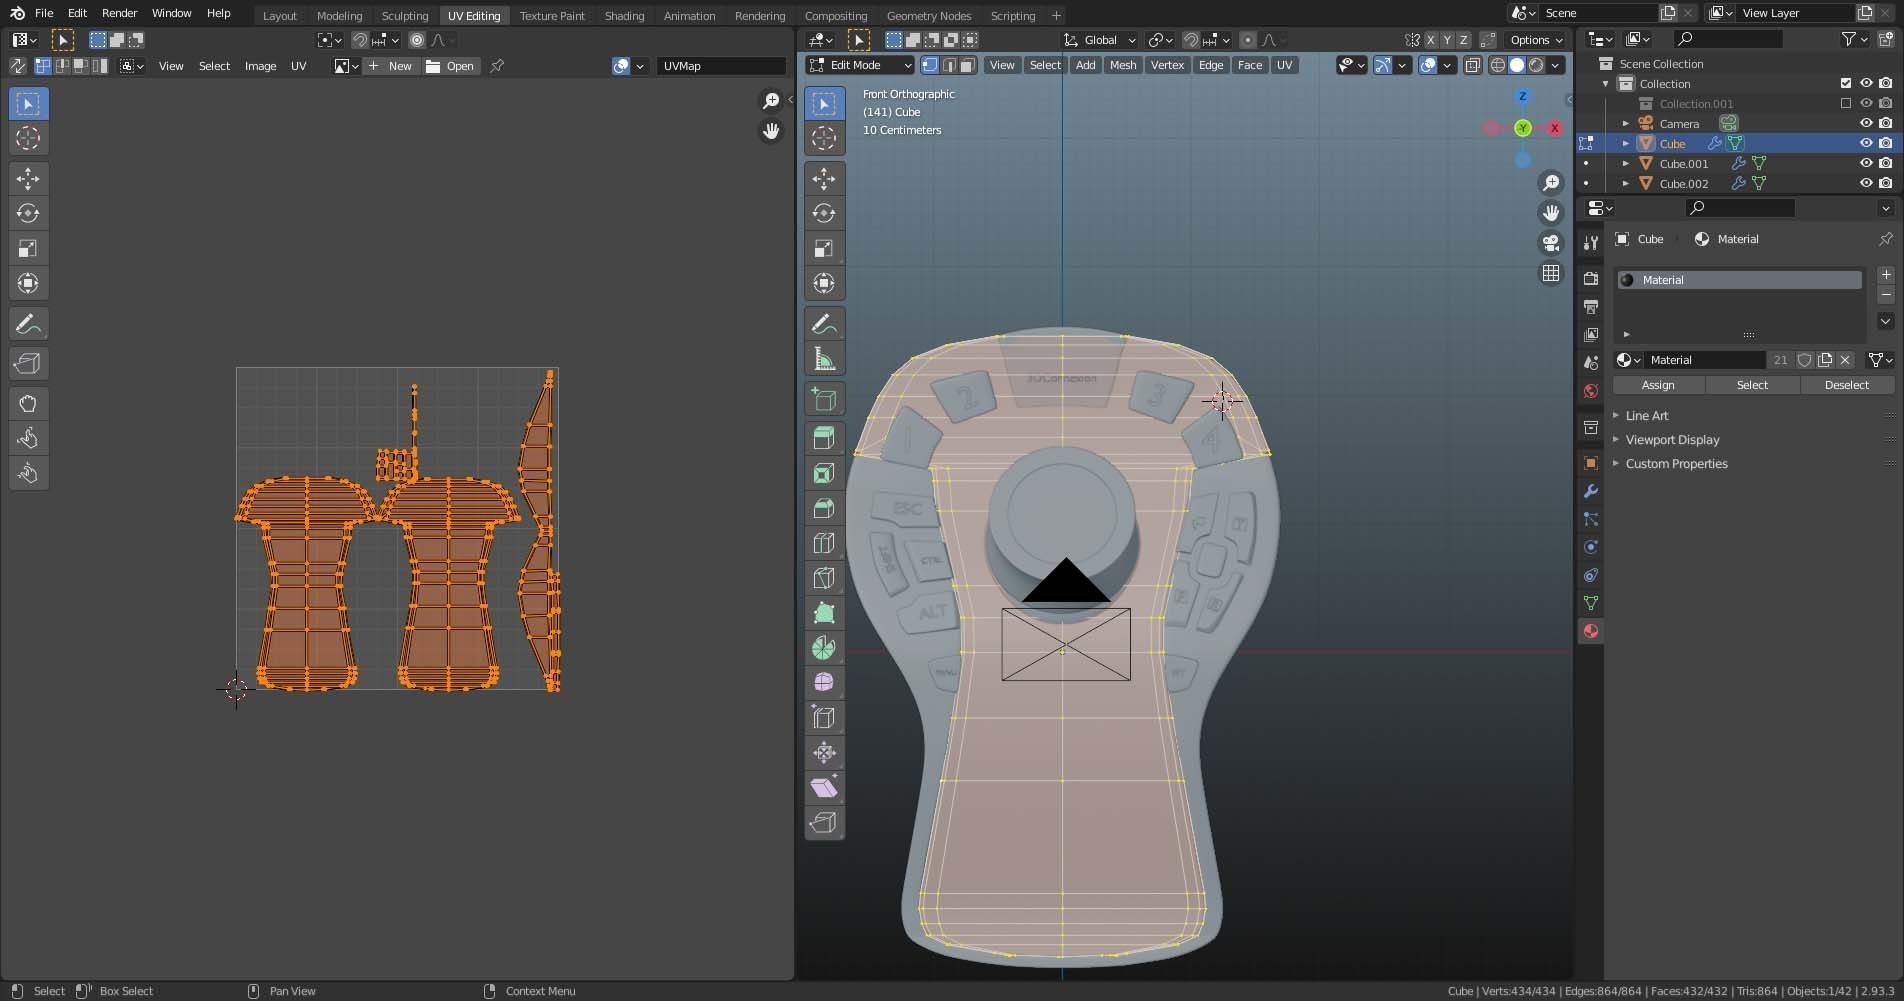The width and height of the screenshot is (1904, 1001).
Task: Select the UV editor Pinch tool
Action: 28,473
